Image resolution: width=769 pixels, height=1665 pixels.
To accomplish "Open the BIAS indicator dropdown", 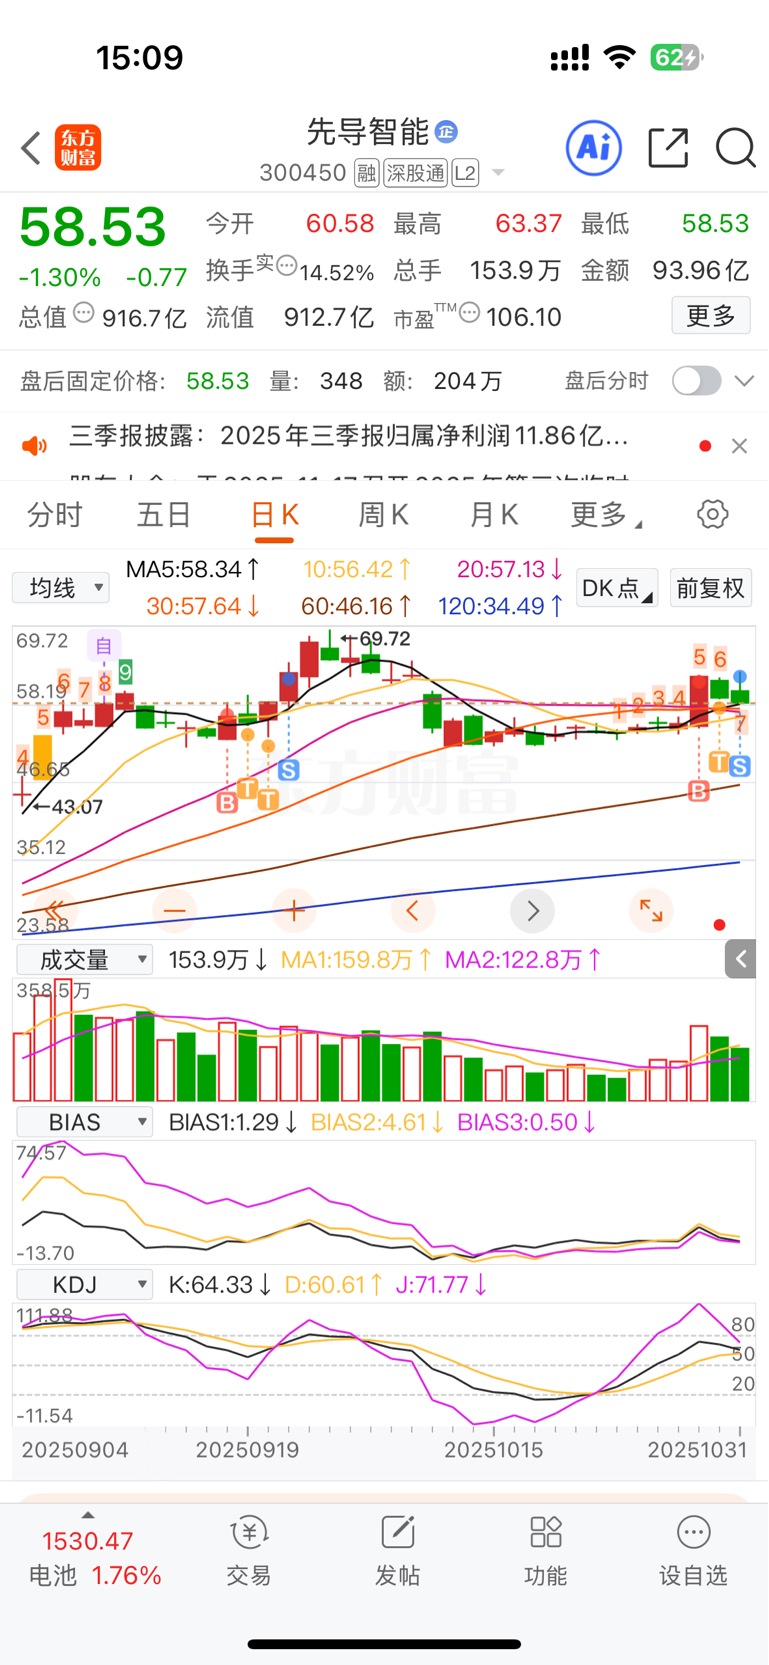I will 85,1122.
